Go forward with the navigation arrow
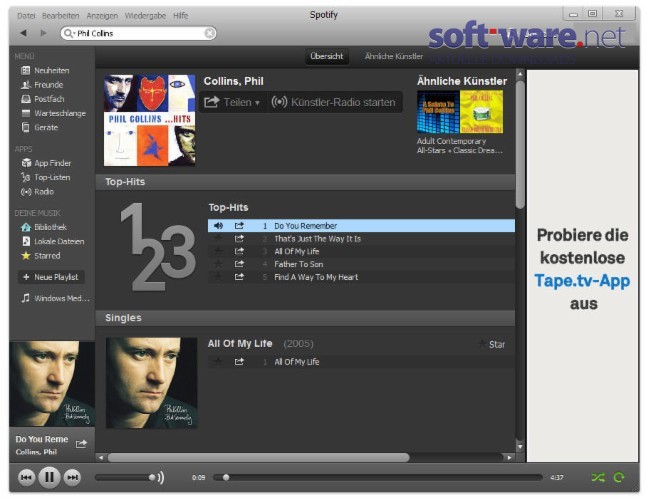Screen dimensions: 646x500 (43, 33)
